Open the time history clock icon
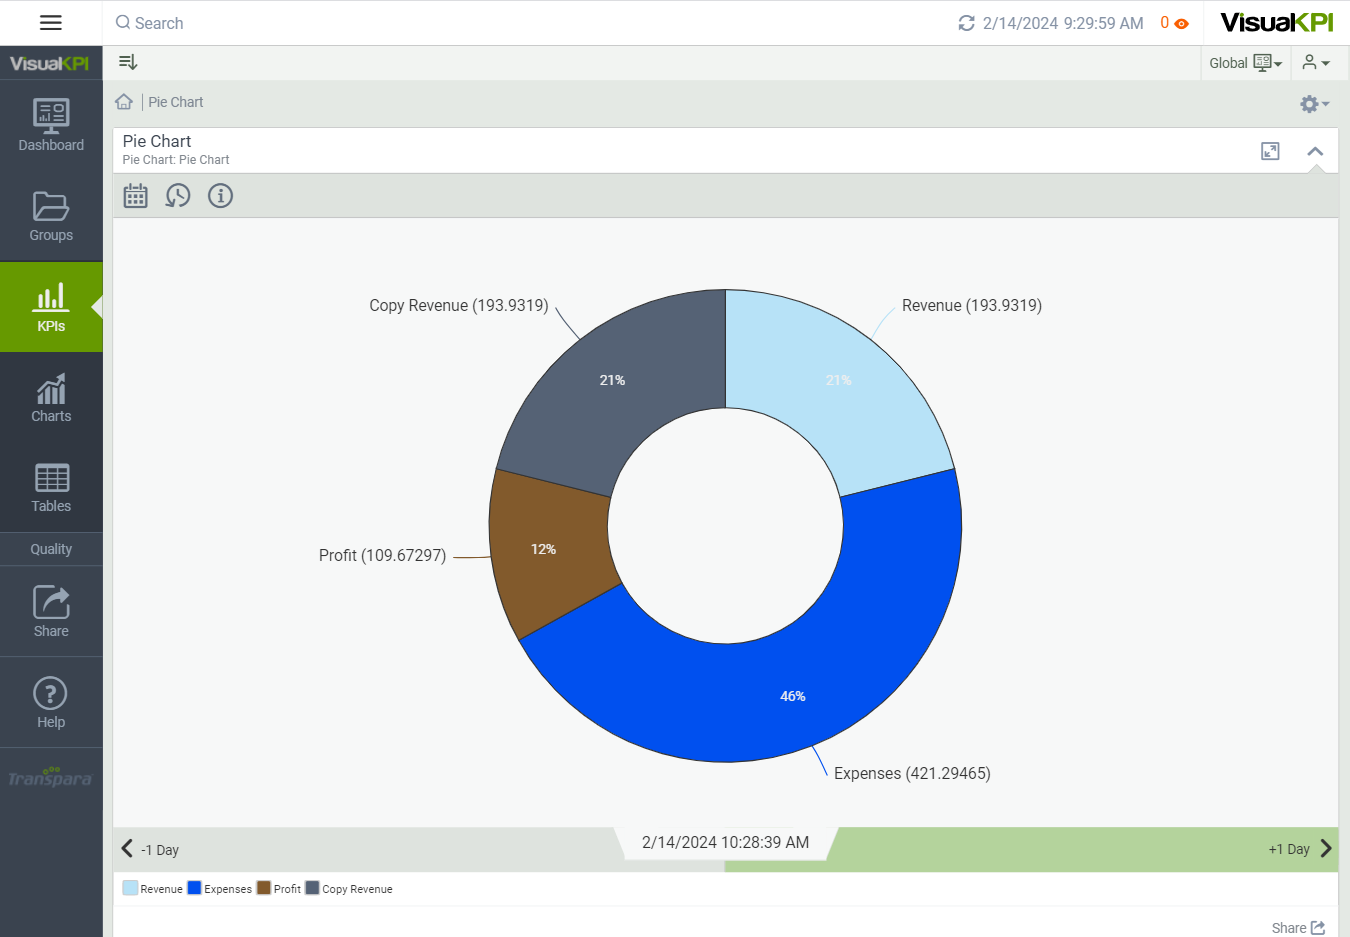Image resolution: width=1350 pixels, height=937 pixels. pos(178,196)
